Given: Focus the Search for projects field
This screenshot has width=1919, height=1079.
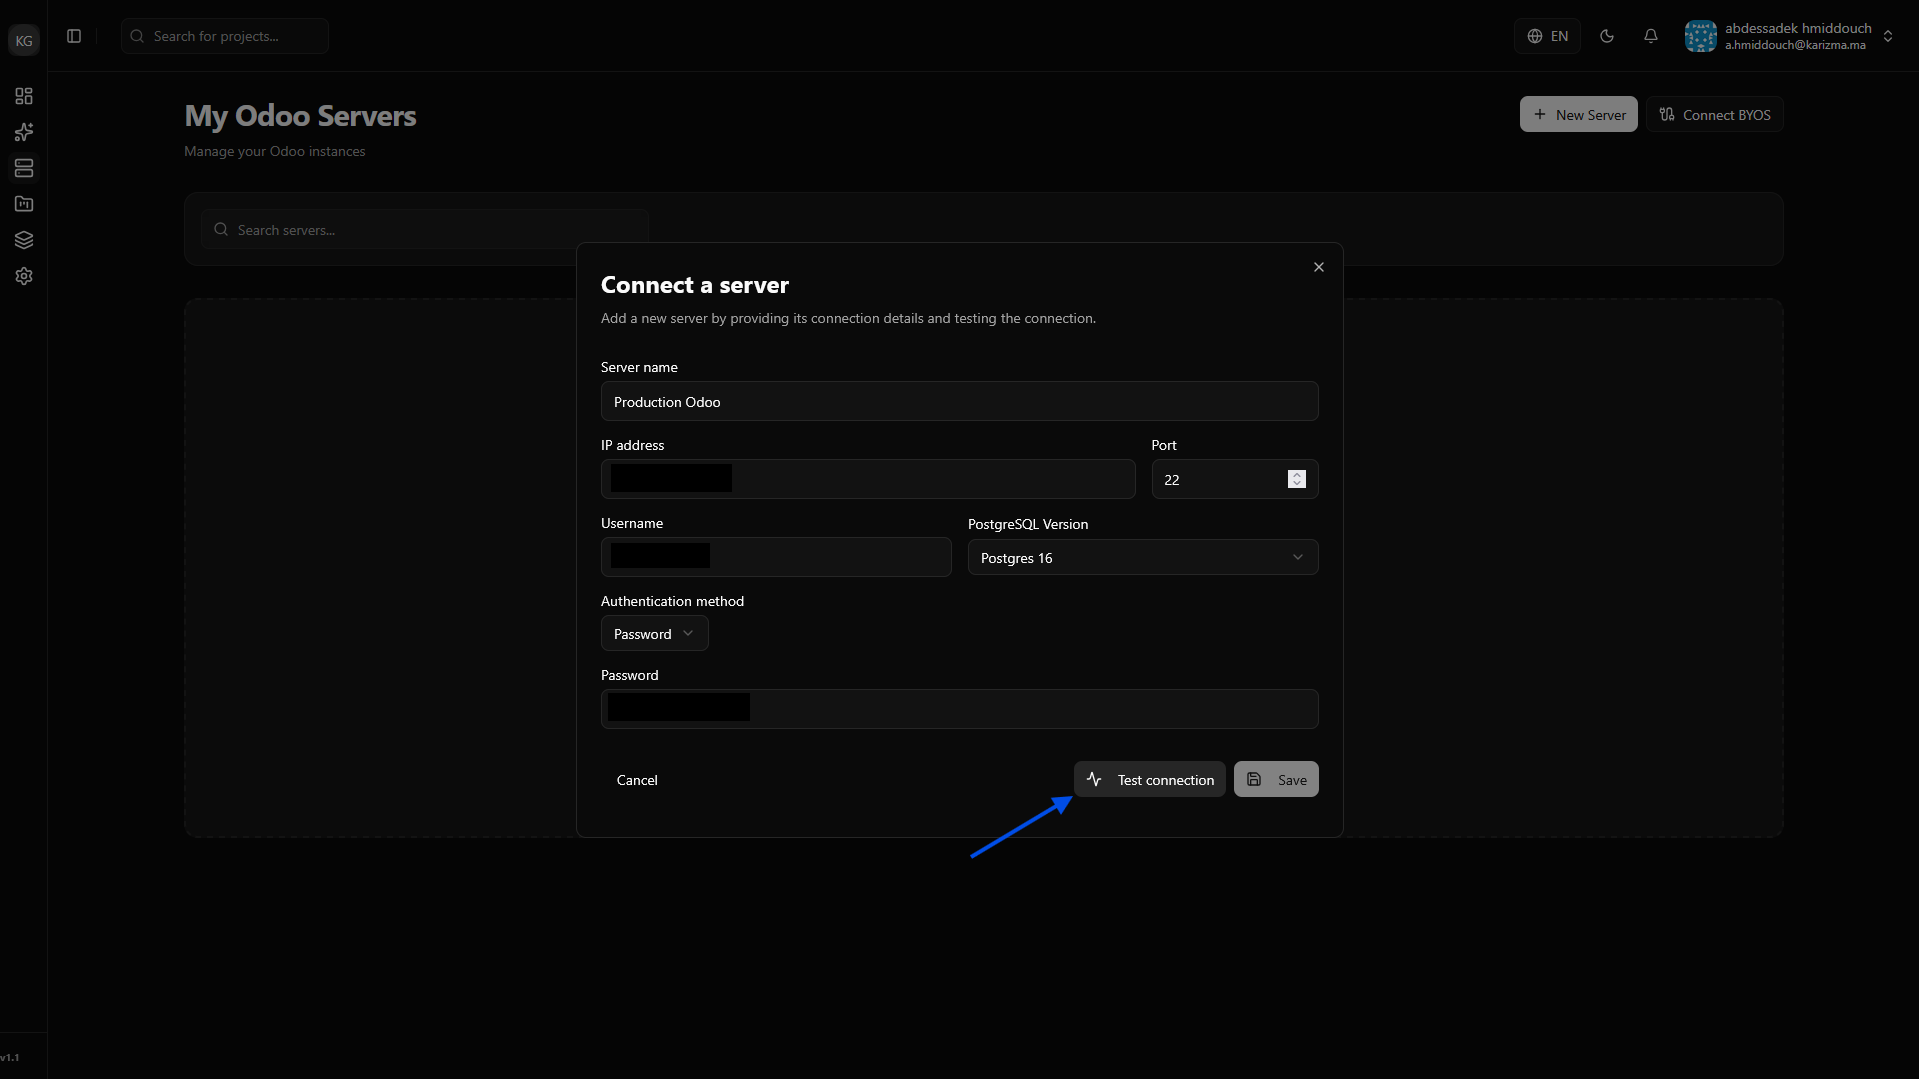Looking at the screenshot, I should 225,36.
